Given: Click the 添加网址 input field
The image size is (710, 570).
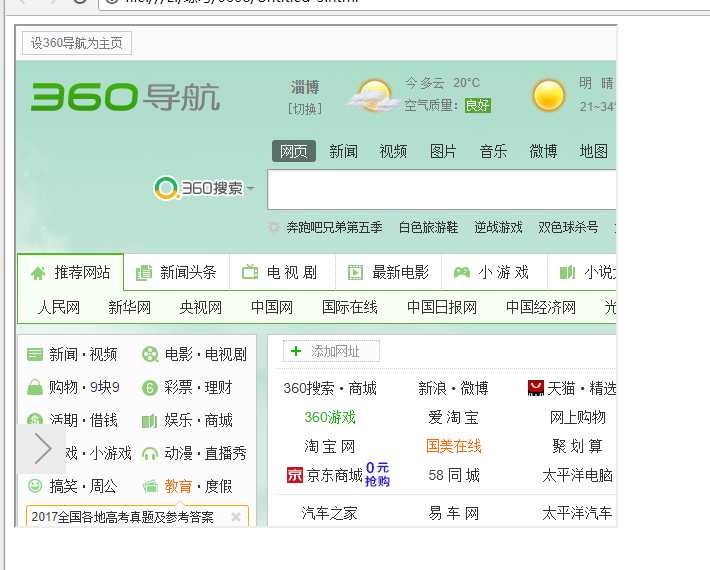Looking at the screenshot, I should (331, 351).
